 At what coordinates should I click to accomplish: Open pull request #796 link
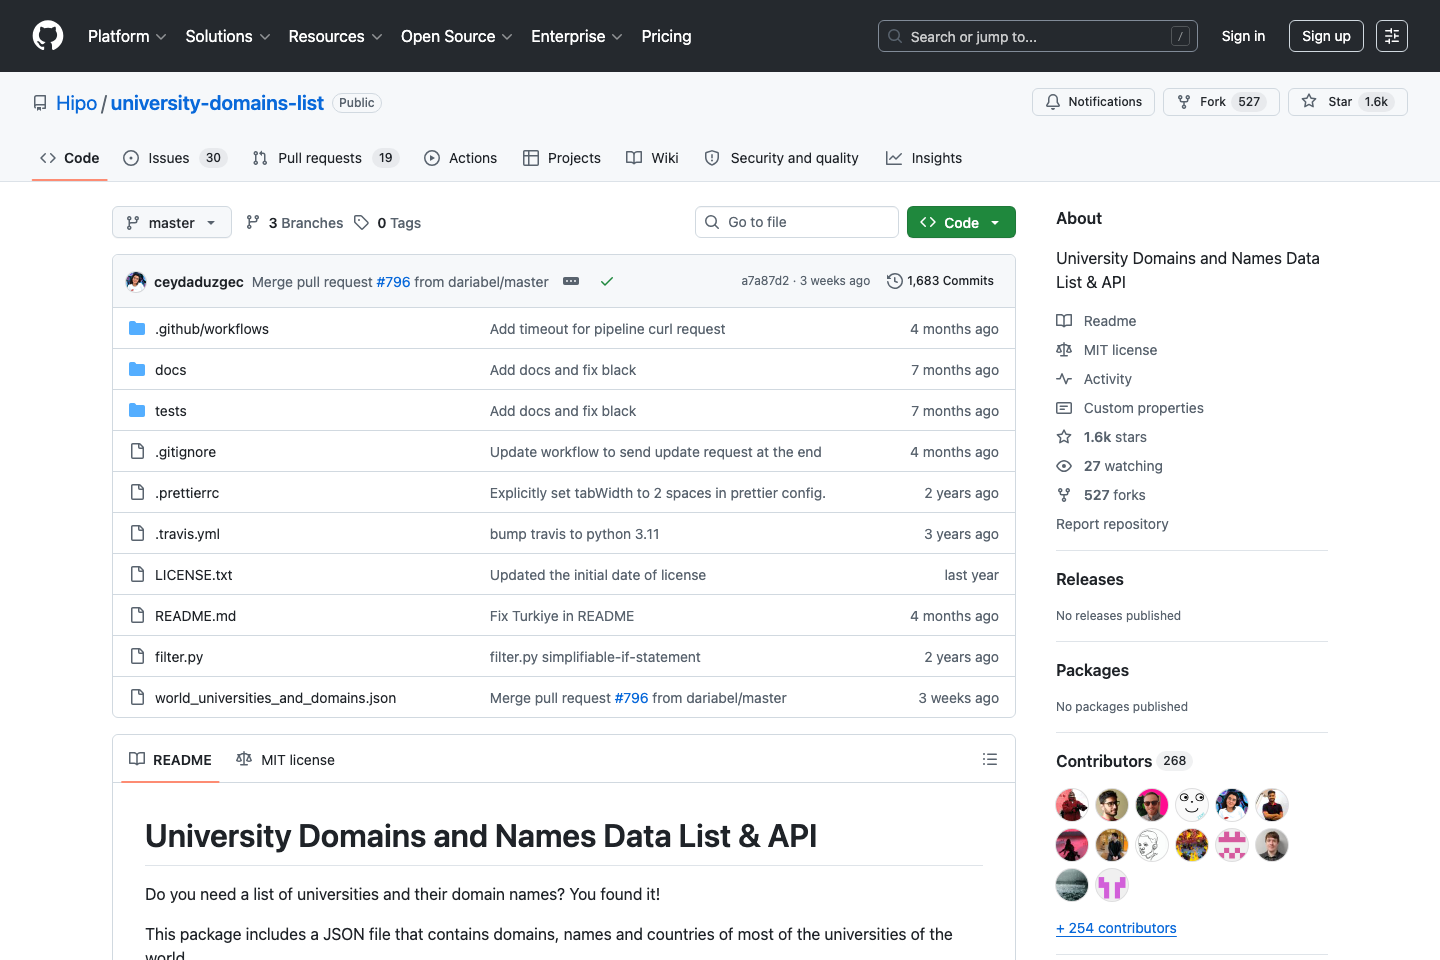[393, 281]
